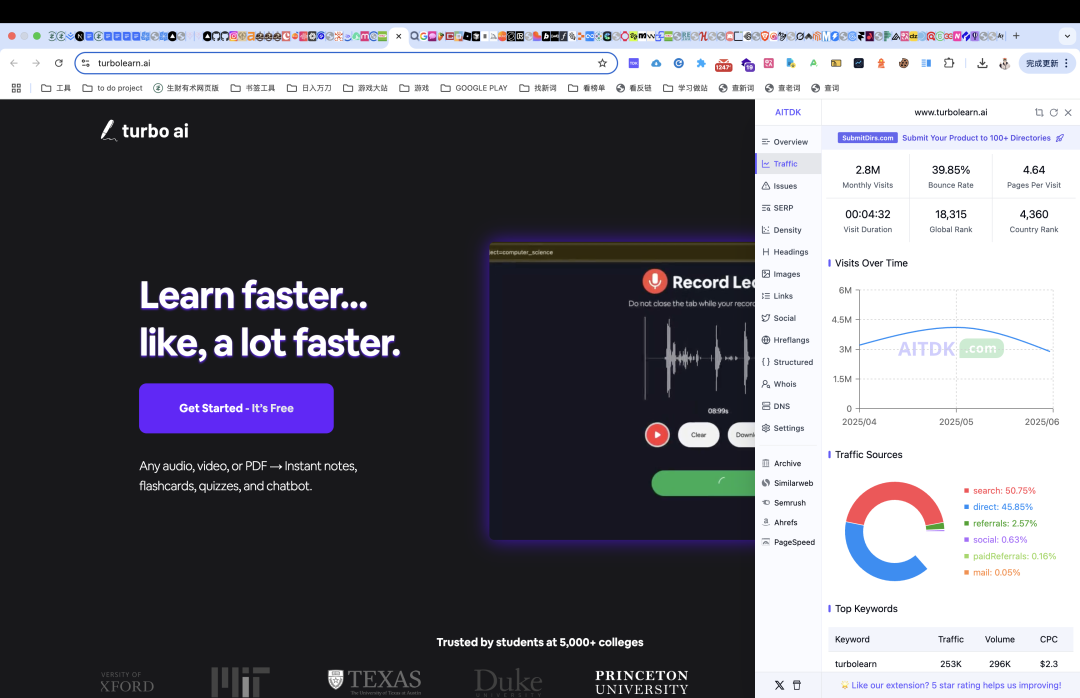Click the X (Twitter) icon at panel bottom

(x=779, y=685)
